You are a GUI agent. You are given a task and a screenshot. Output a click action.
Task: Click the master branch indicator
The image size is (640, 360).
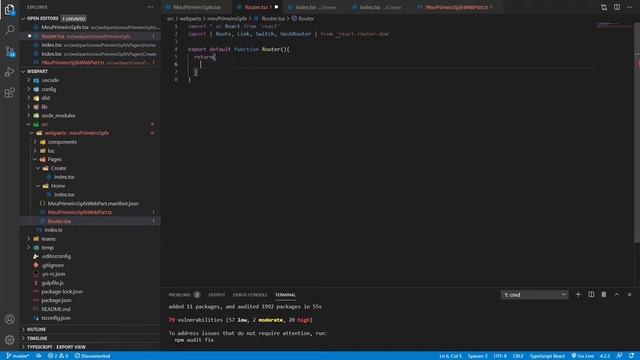[18, 356]
